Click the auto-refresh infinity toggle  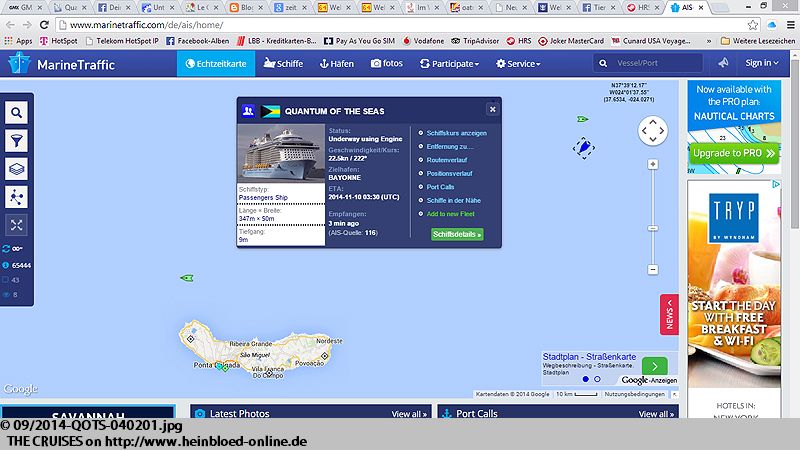click(x=13, y=248)
